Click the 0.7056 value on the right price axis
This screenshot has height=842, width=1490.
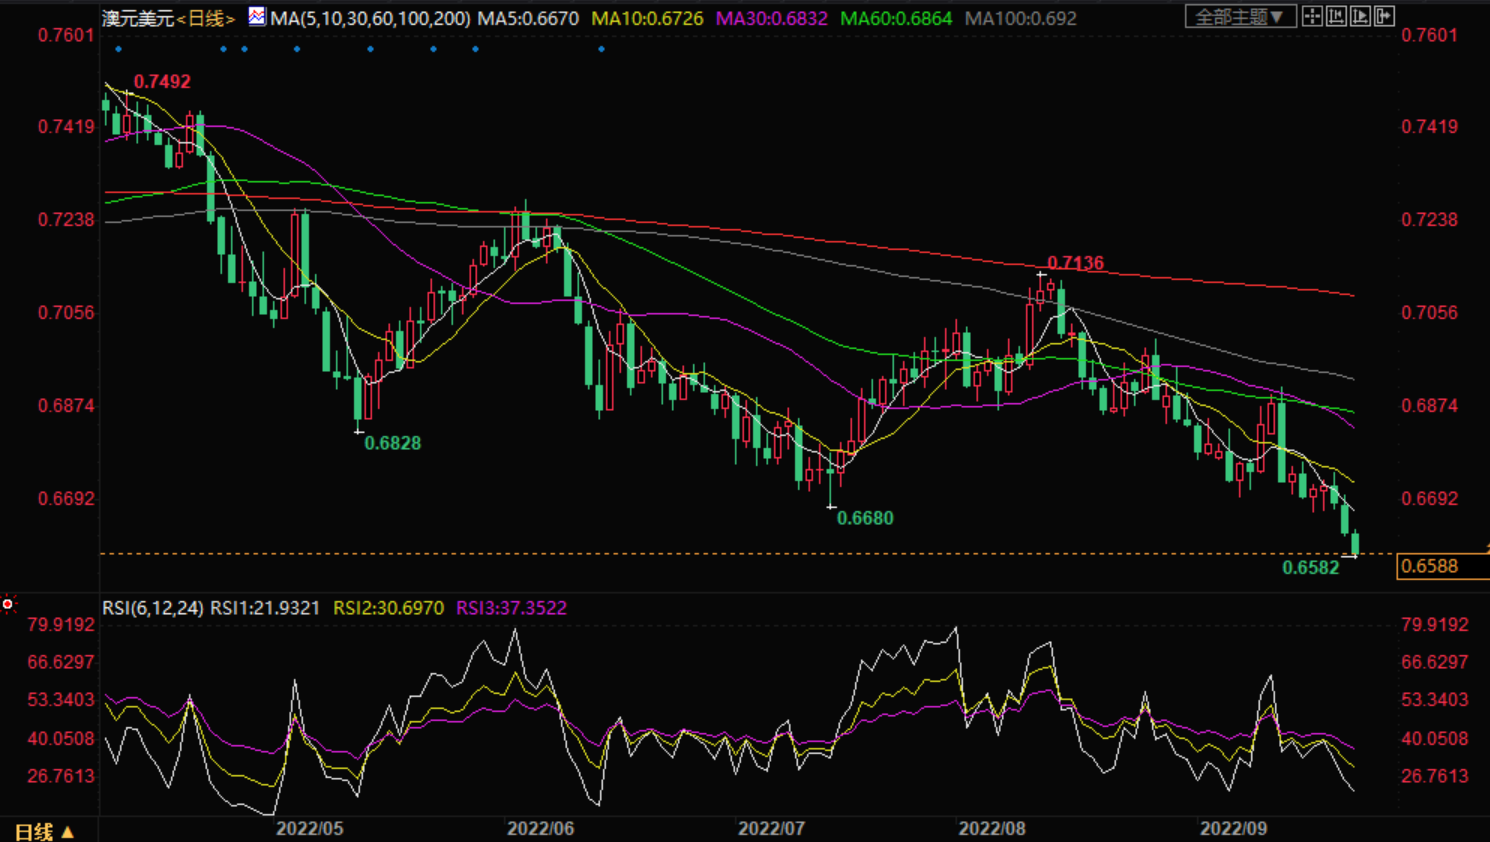(x=1430, y=313)
